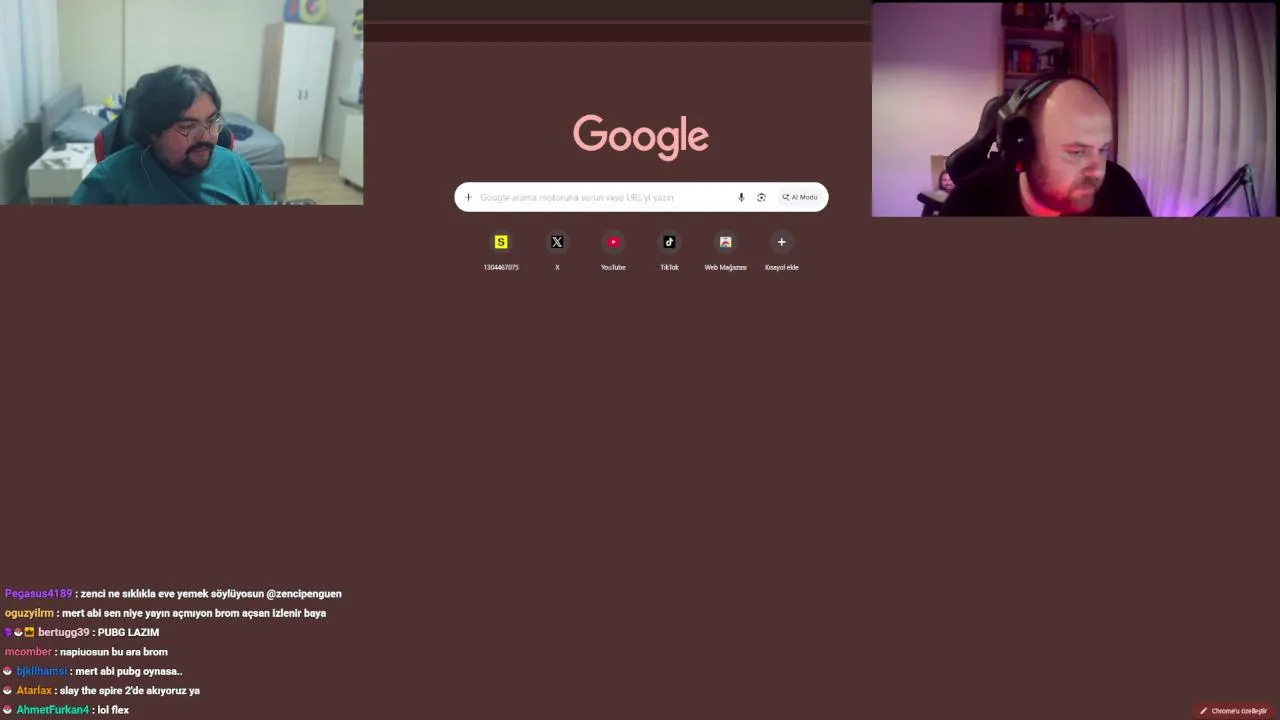Click chat username AhmetFurkan4
Screen dimensions: 1280x720
52,710
